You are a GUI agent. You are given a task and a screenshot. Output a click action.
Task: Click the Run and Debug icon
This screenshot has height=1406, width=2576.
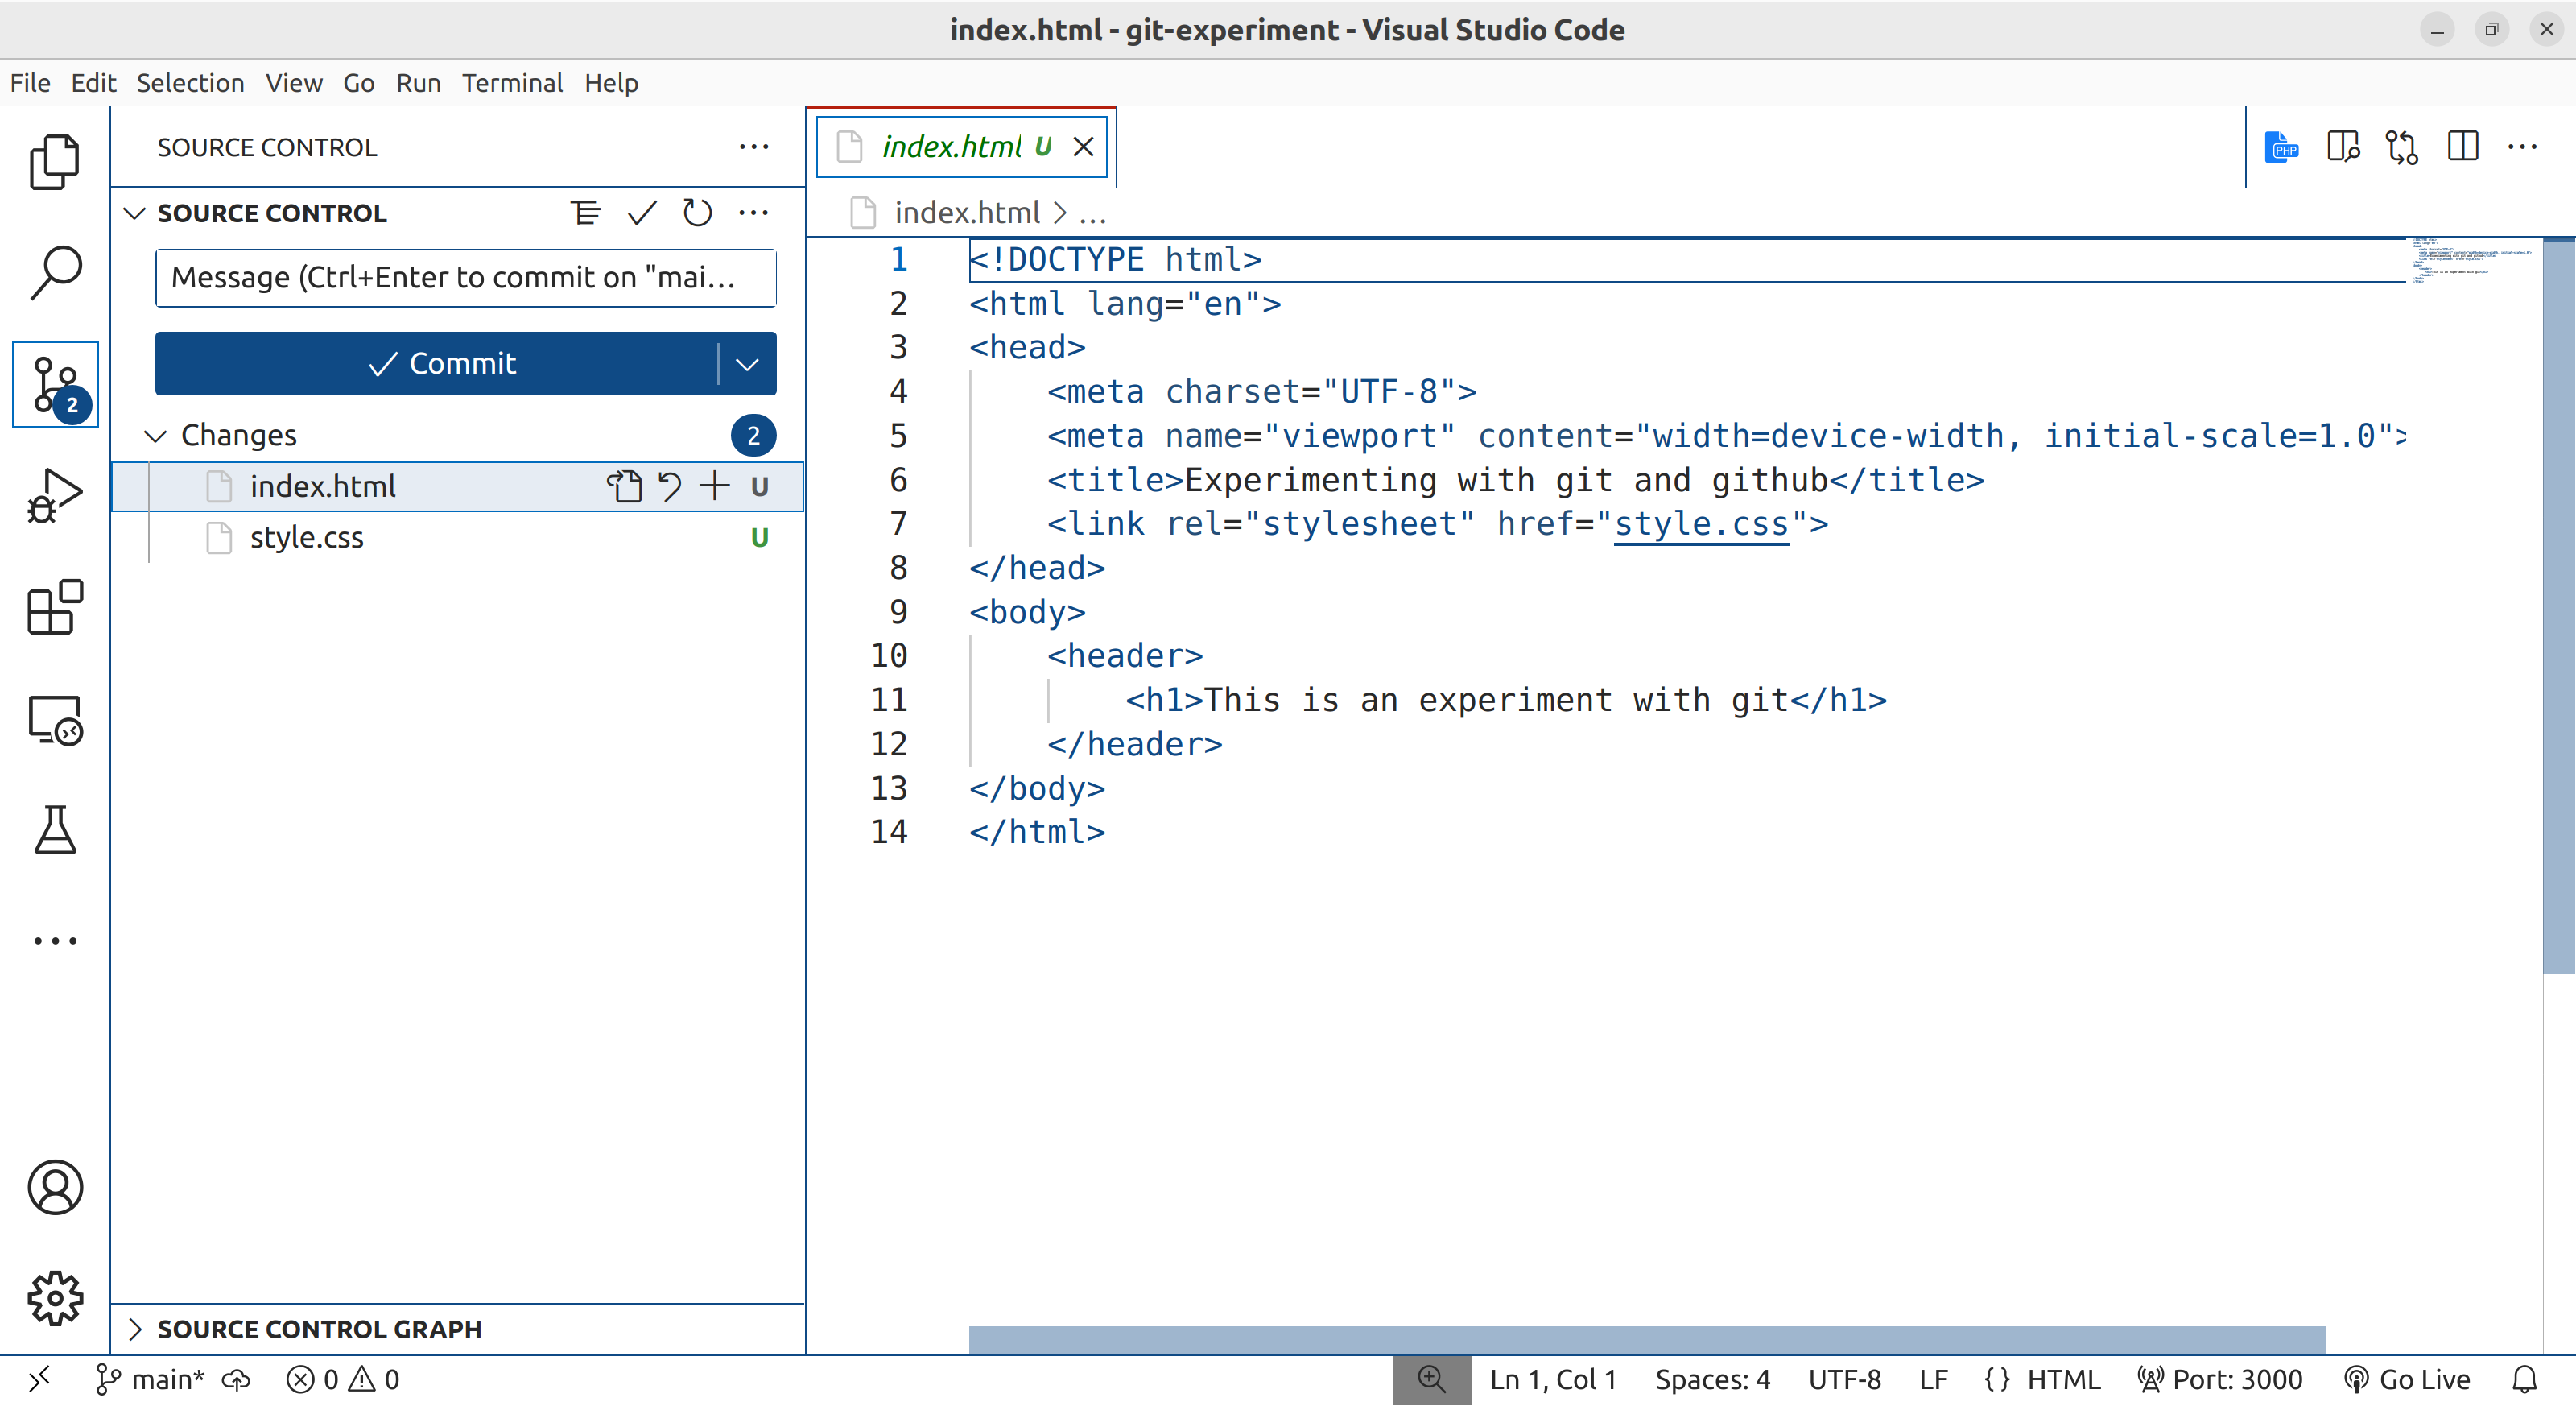[x=56, y=494]
